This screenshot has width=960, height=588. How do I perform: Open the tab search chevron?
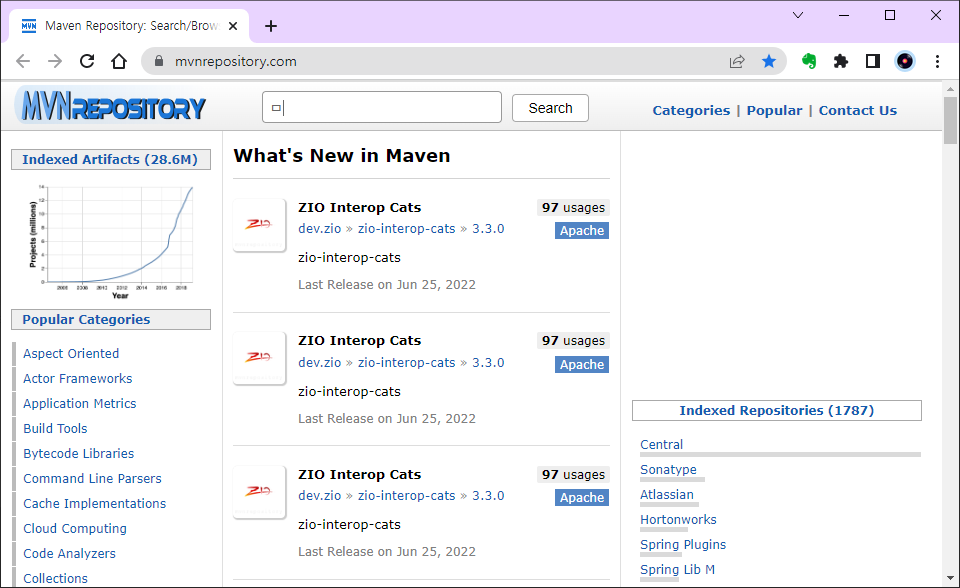click(x=798, y=15)
